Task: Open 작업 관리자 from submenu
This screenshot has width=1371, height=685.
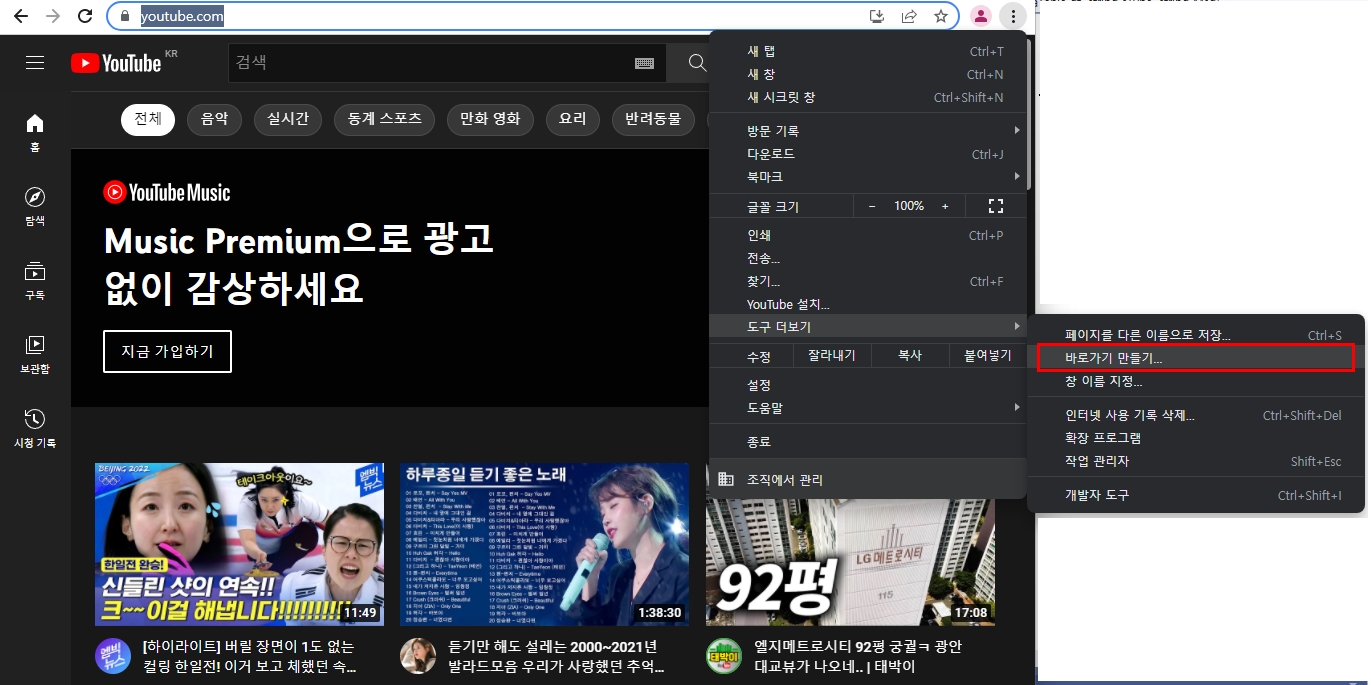Action: (x=1196, y=461)
